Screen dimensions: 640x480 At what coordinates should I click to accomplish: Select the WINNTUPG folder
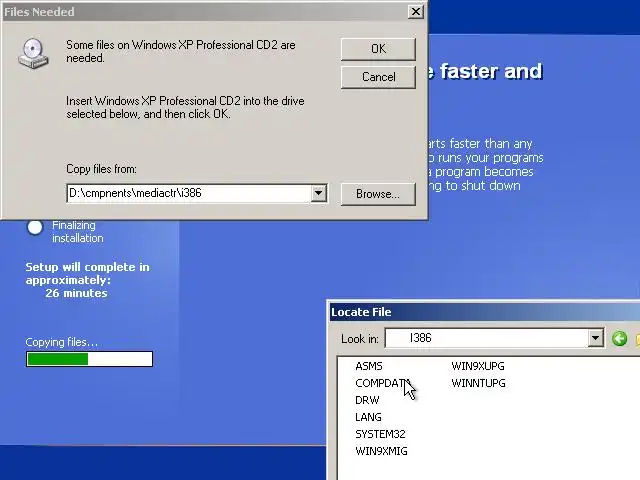click(478, 383)
